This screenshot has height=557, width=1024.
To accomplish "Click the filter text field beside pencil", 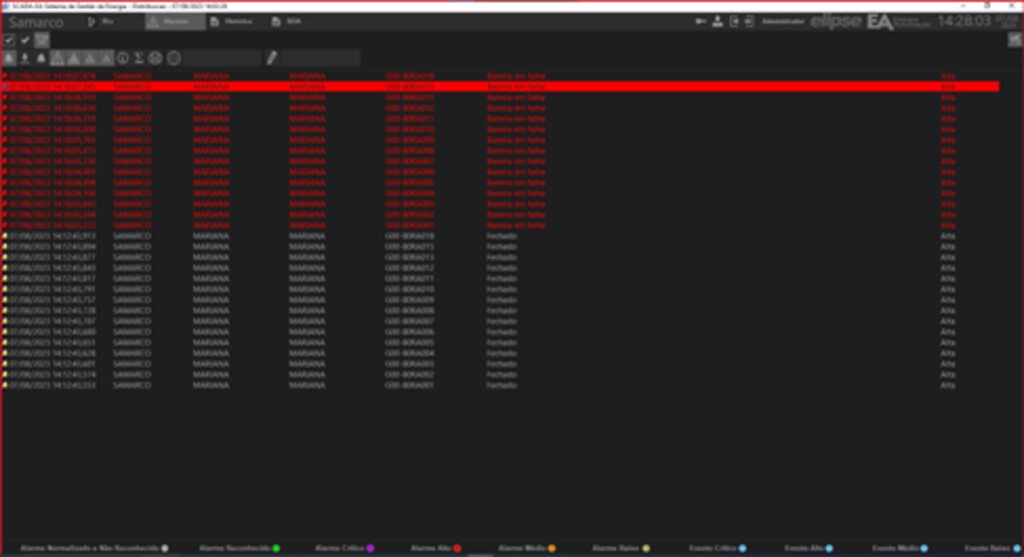I will 320,58.
